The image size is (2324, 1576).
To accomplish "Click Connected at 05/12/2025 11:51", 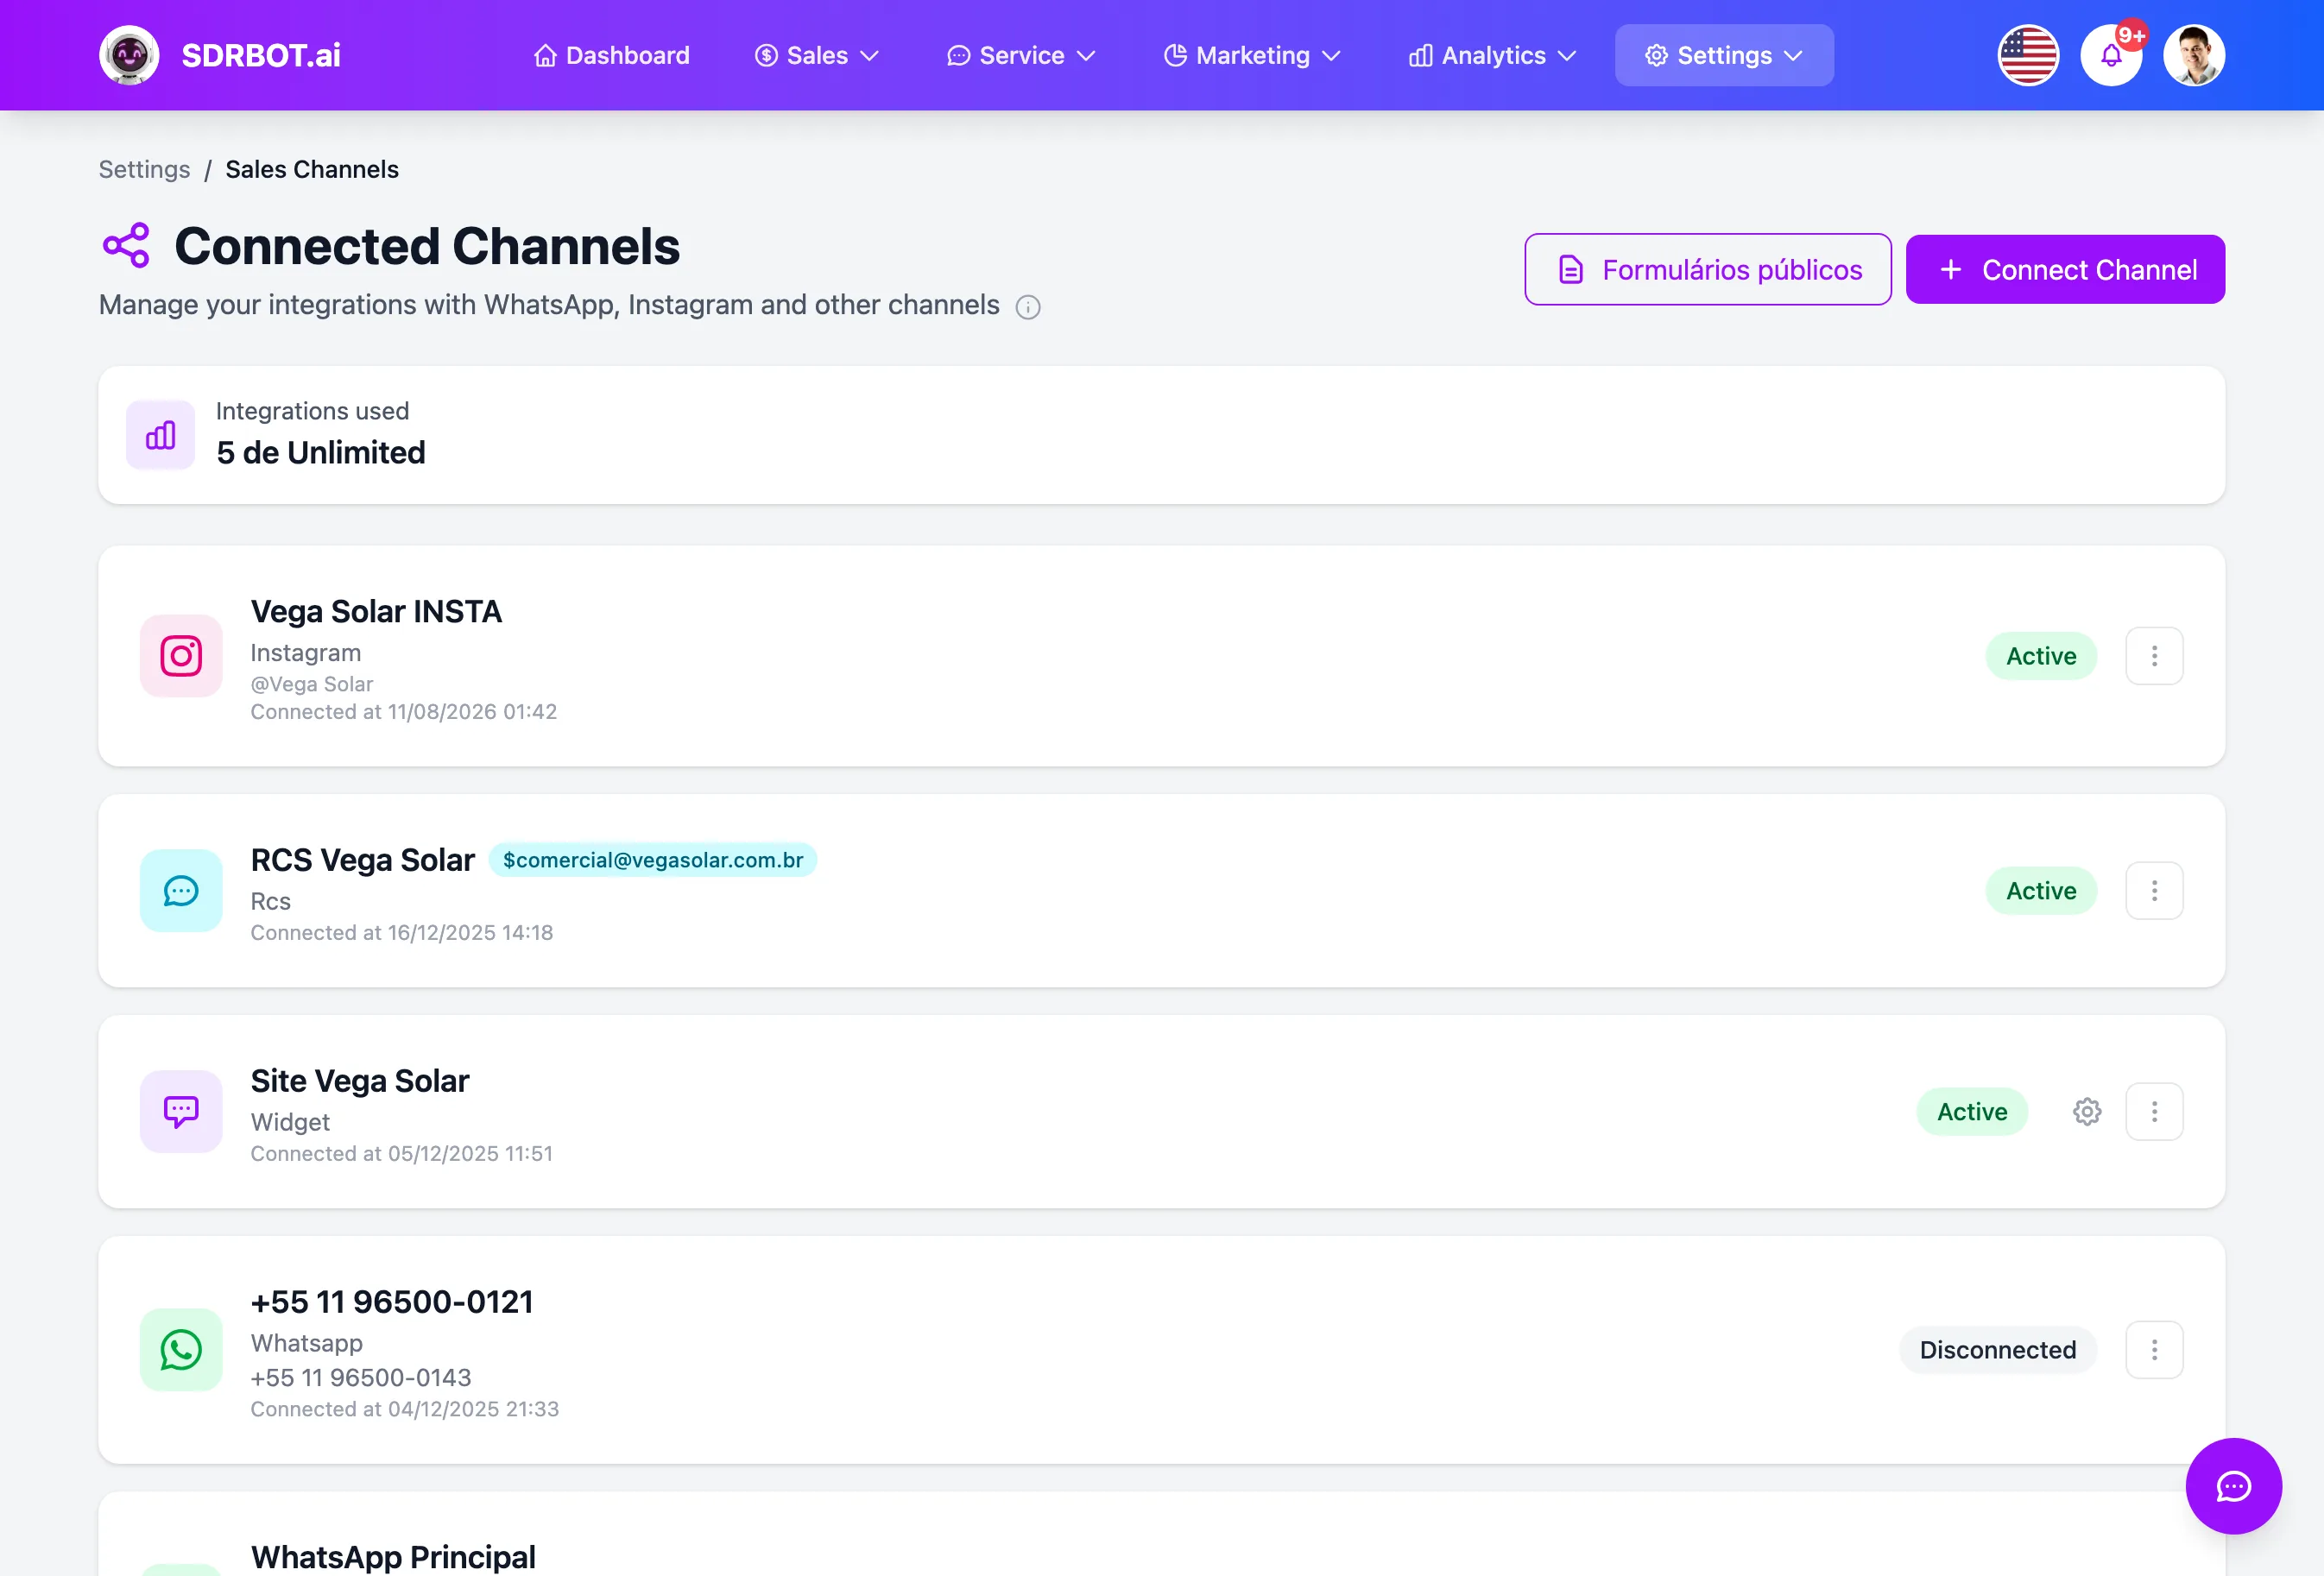I will [401, 1154].
